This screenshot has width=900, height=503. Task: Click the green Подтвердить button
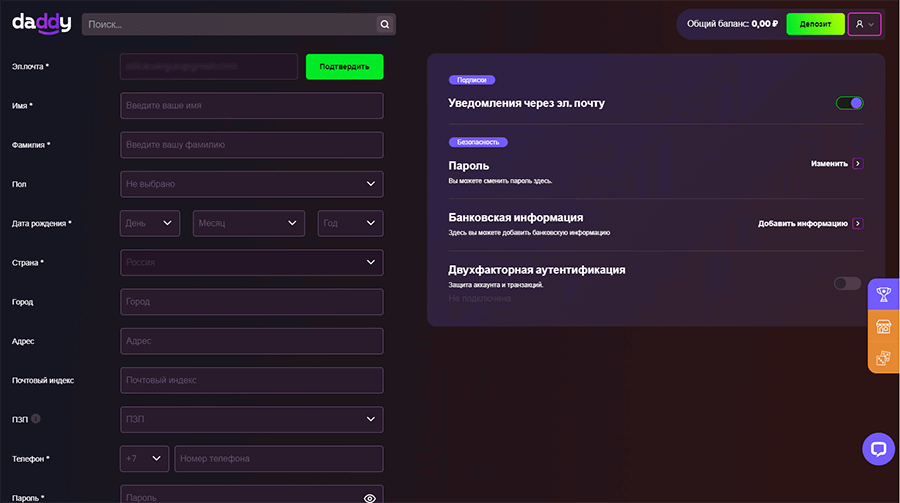click(344, 67)
